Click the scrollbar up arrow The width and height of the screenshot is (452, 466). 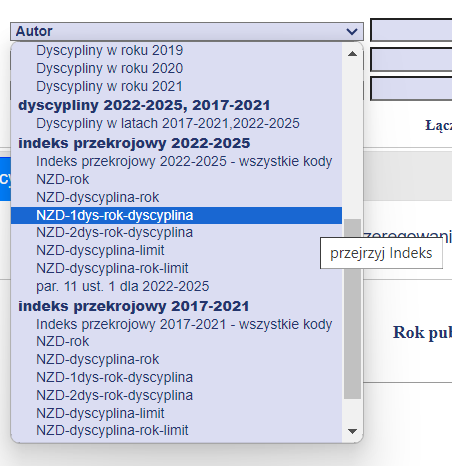tap(352, 54)
